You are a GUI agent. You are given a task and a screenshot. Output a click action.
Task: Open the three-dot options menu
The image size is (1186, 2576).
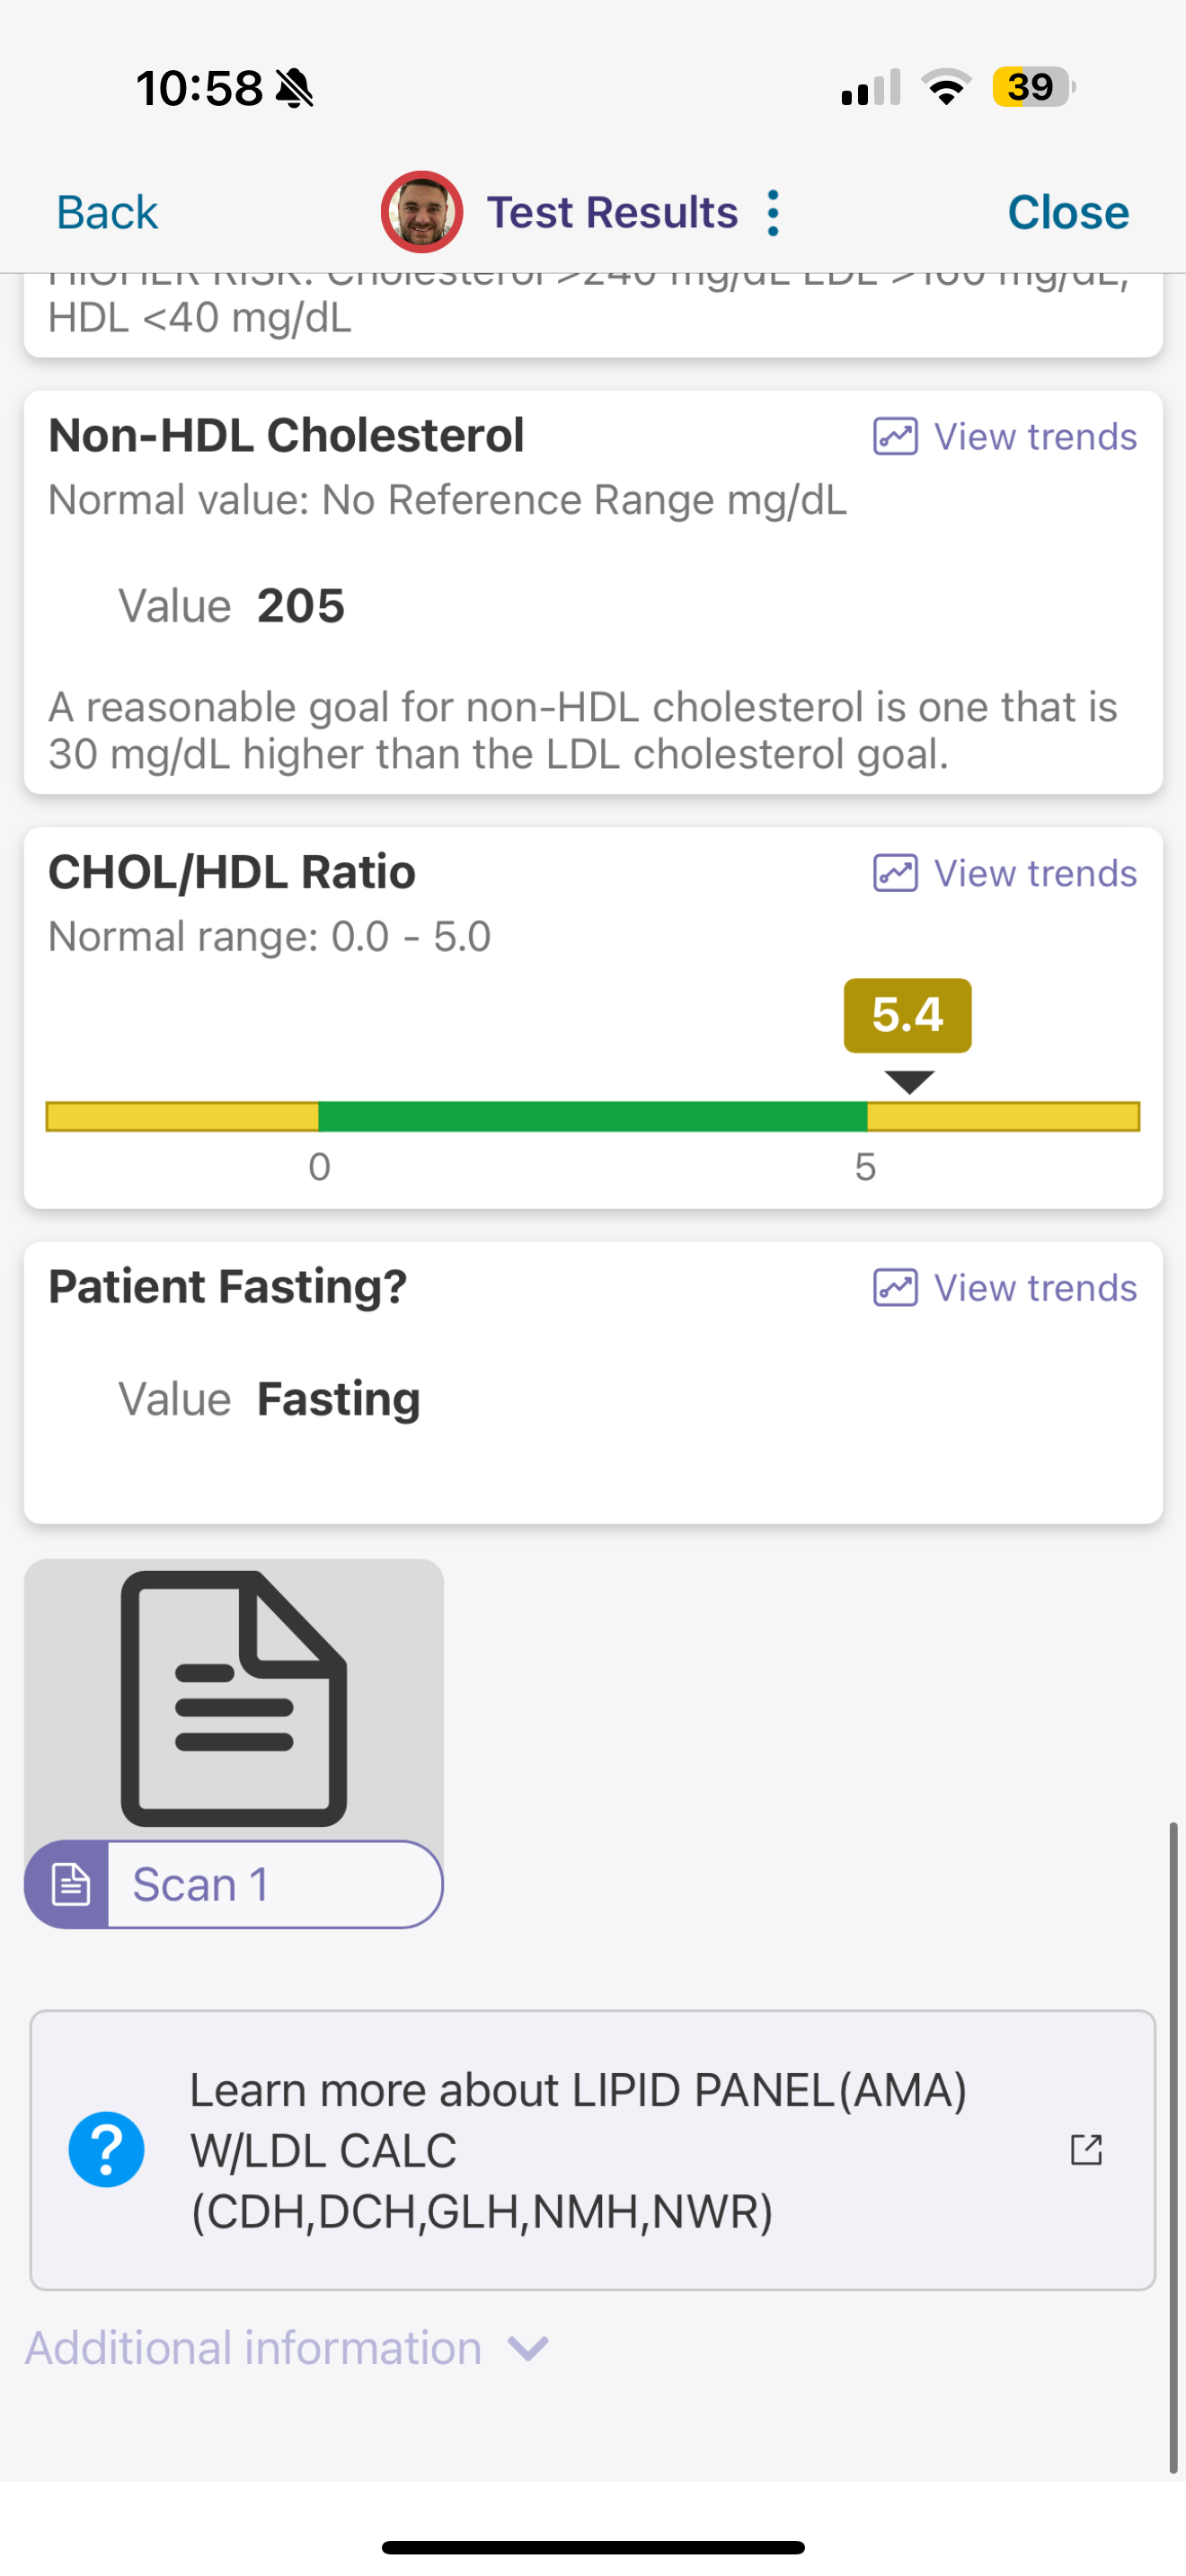coord(772,213)
